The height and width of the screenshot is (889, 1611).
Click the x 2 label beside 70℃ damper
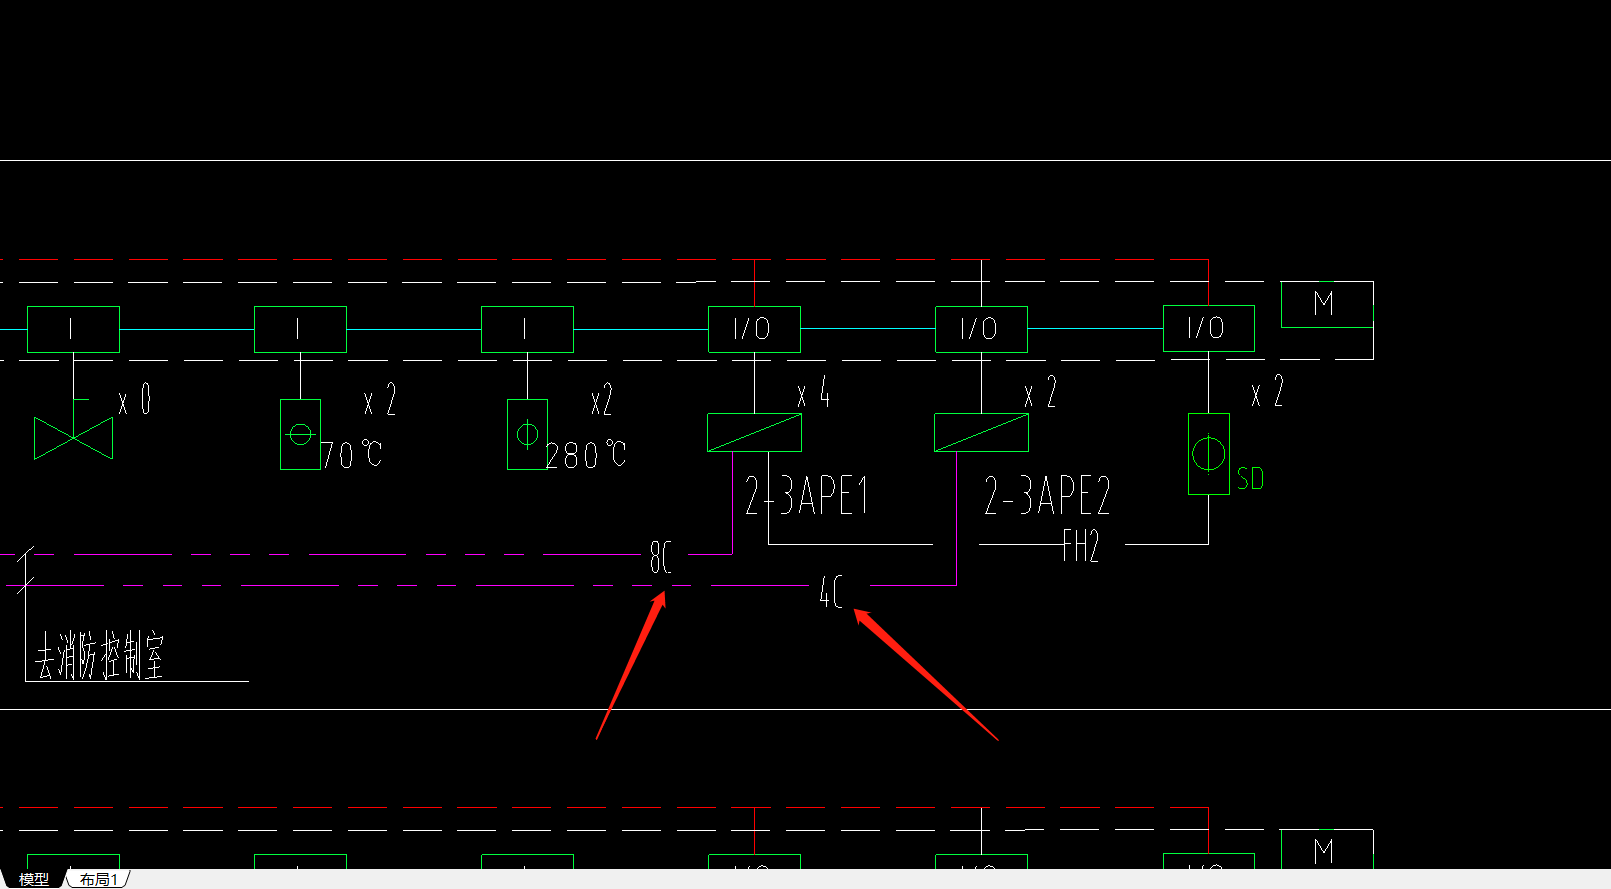coord(380,400)
